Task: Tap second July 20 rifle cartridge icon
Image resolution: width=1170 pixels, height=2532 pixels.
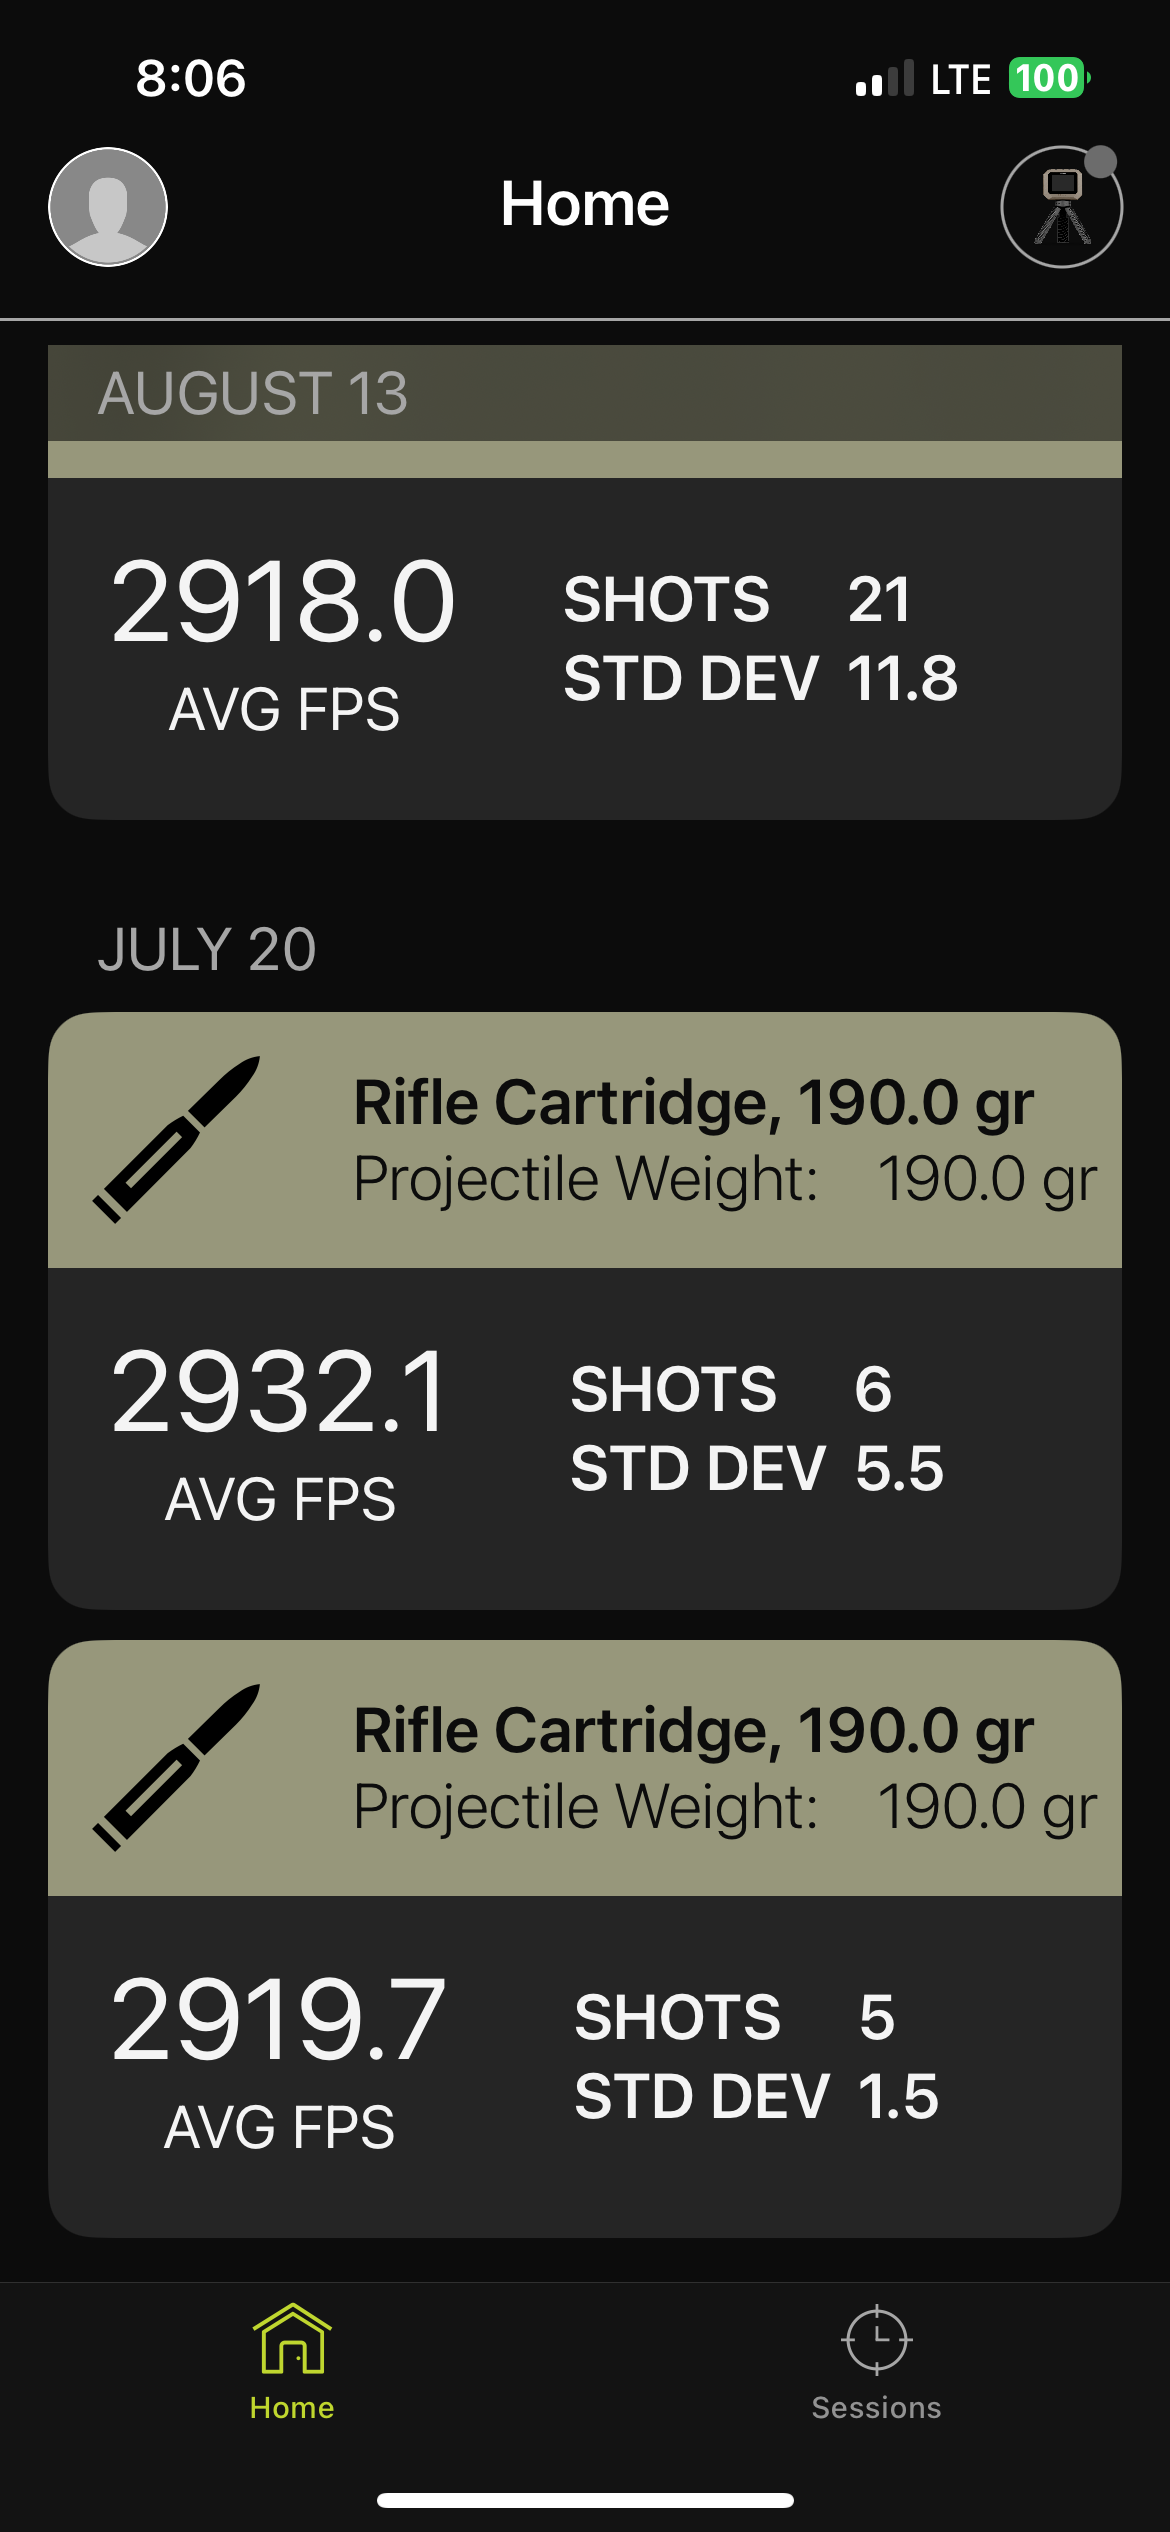Action: click(x=177, y=1767)
